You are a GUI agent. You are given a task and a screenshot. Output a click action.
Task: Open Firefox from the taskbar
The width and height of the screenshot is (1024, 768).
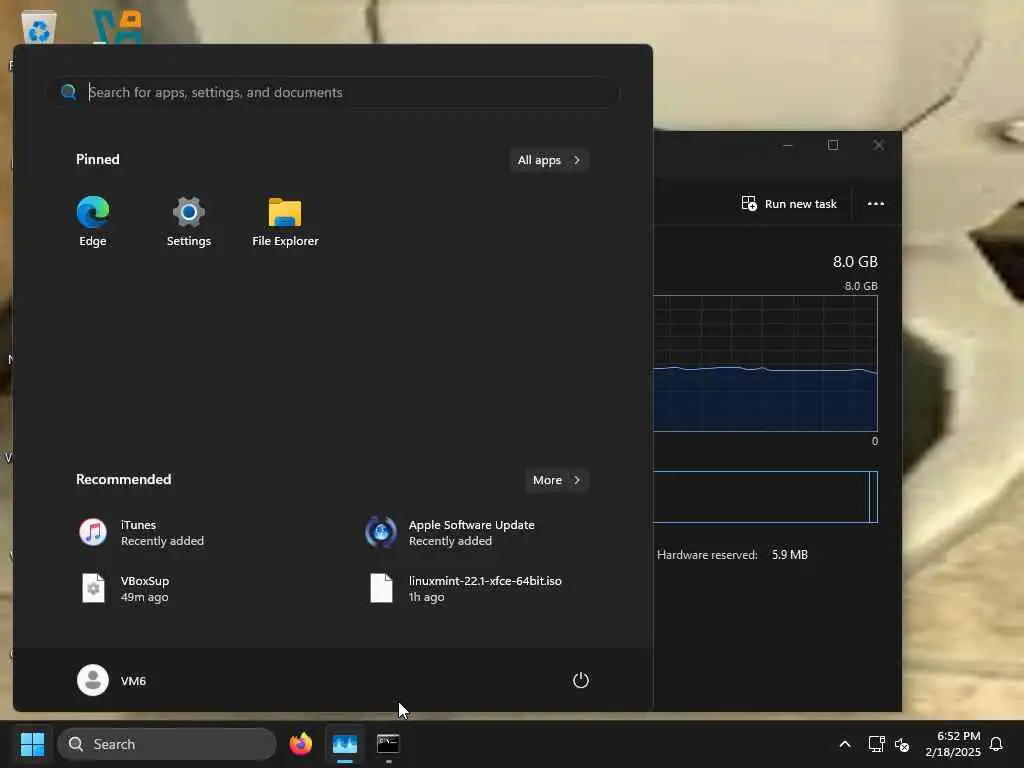(x=300, y=744)
